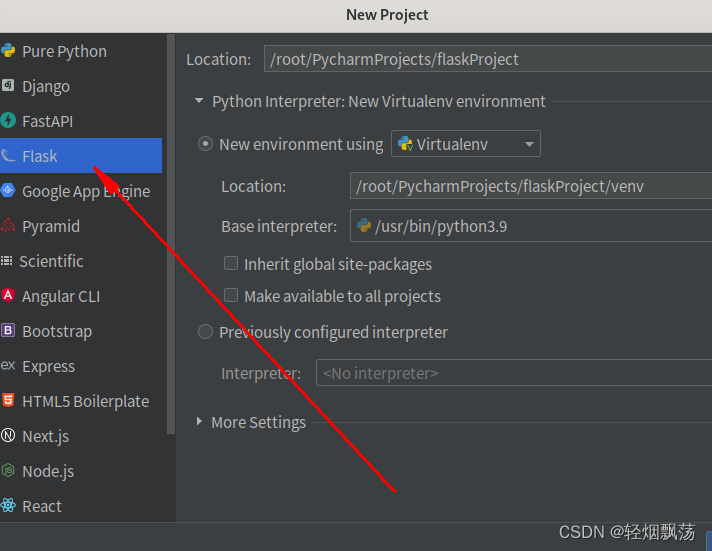Viewport: 712px width, 551px height.
Task: Collapse the Python Interpreter section
Action: [199, 100]
